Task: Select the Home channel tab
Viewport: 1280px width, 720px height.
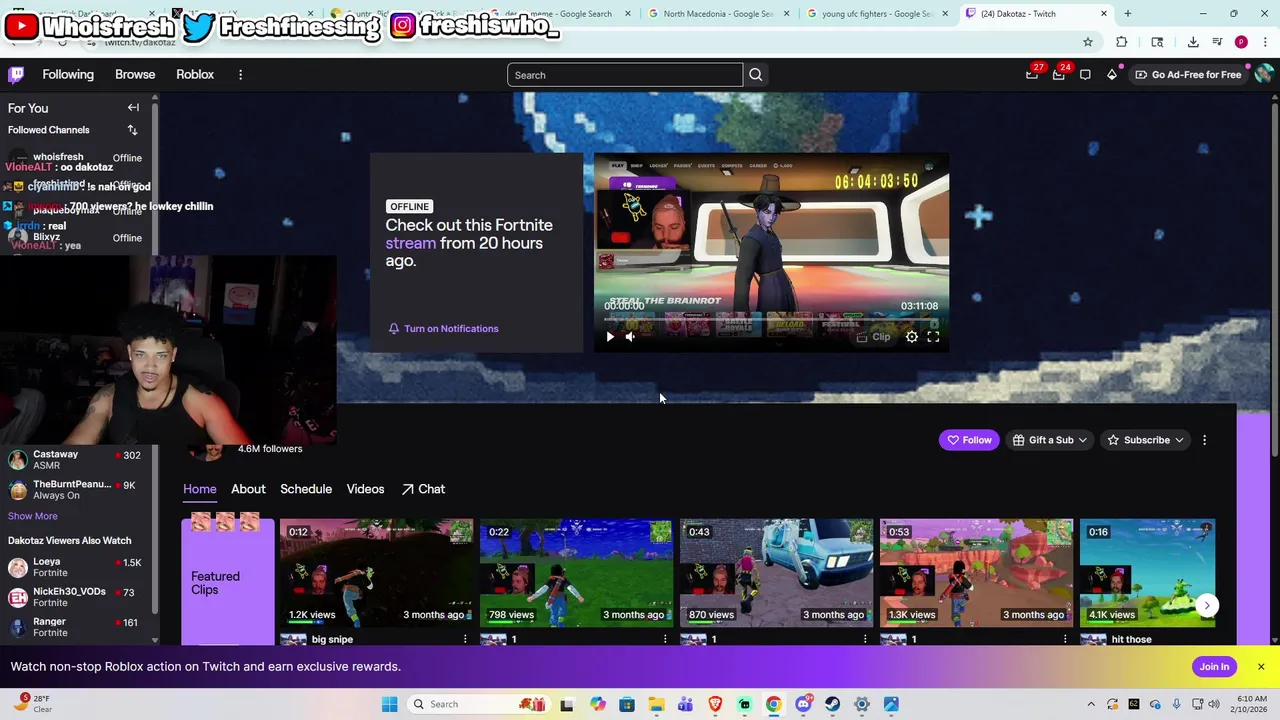Action: click(199, 489)
